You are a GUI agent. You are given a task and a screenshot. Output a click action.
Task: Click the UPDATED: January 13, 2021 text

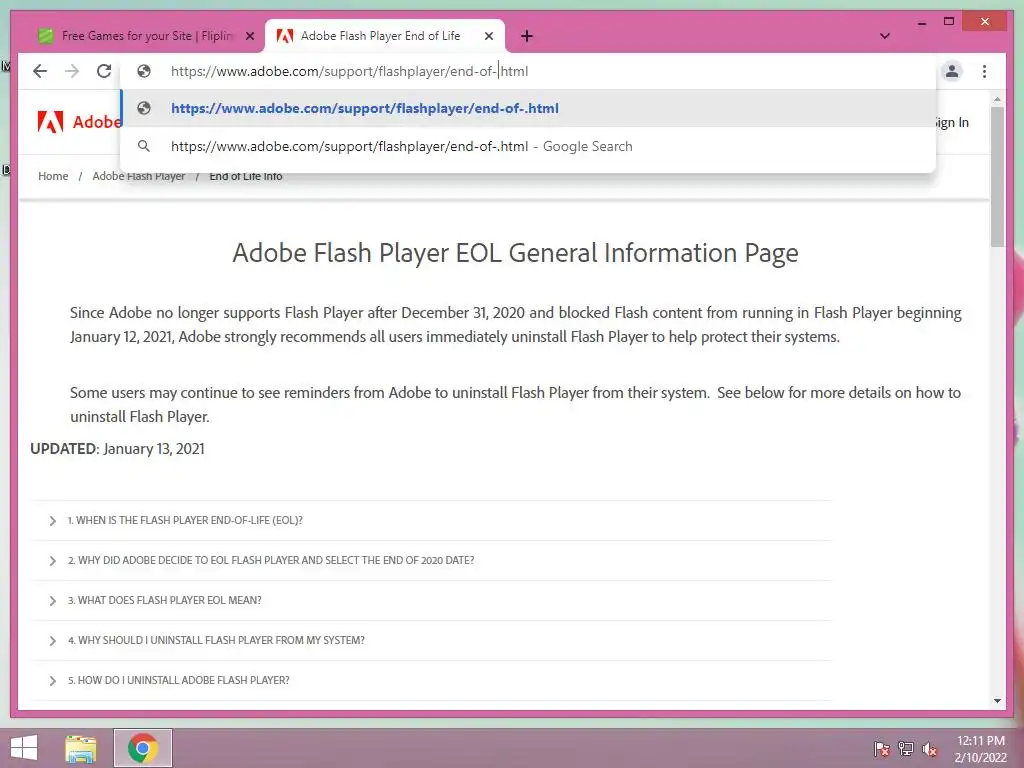click(118, 449)
